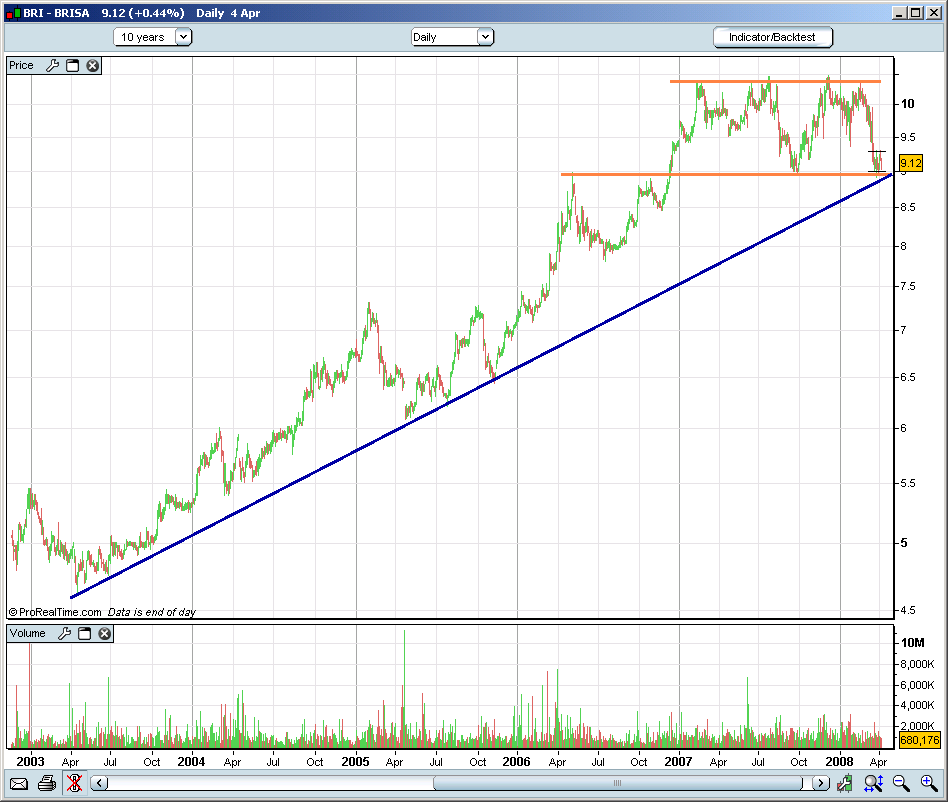
Task: Click the 2006 date axis label
Action: (516, 762)
